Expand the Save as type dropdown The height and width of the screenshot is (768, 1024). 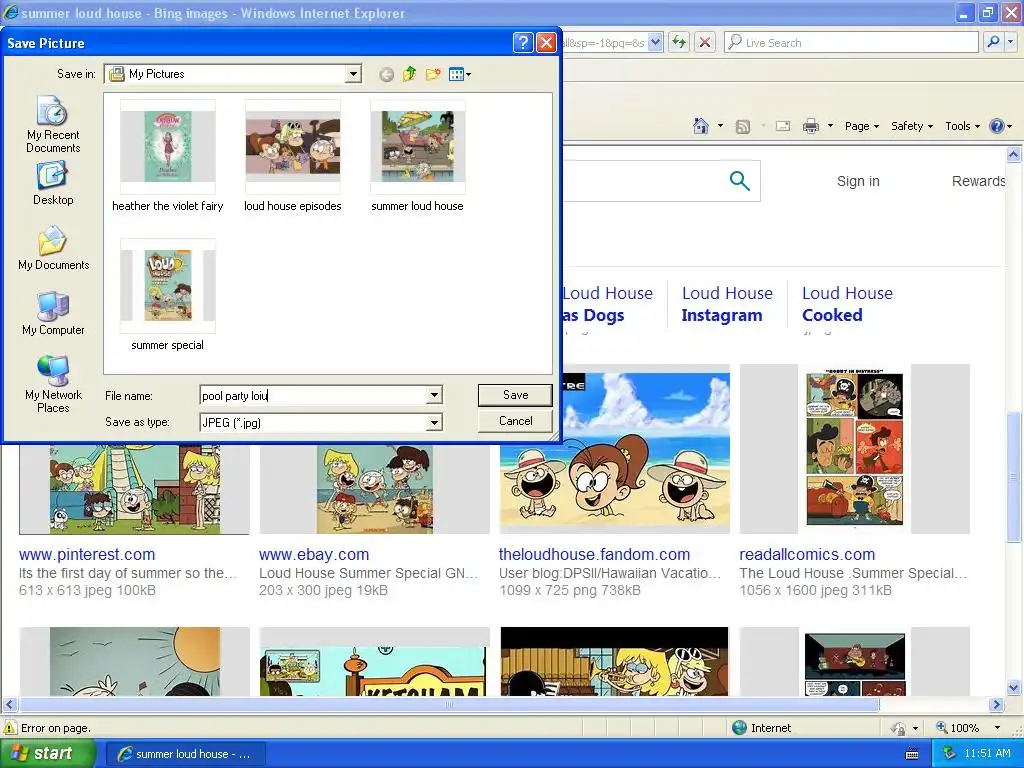pyautogui.click(x=434, y=423)
